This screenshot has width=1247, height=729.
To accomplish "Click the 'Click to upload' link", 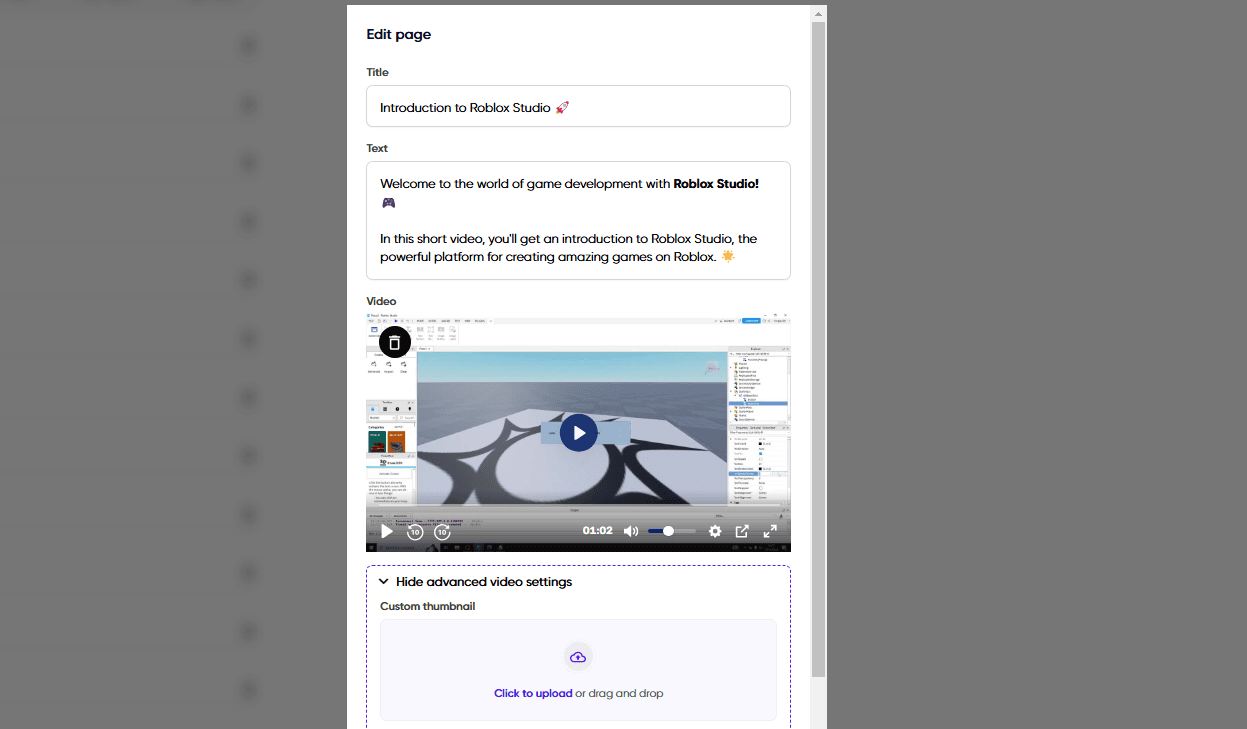I will (x=533, y=693).
